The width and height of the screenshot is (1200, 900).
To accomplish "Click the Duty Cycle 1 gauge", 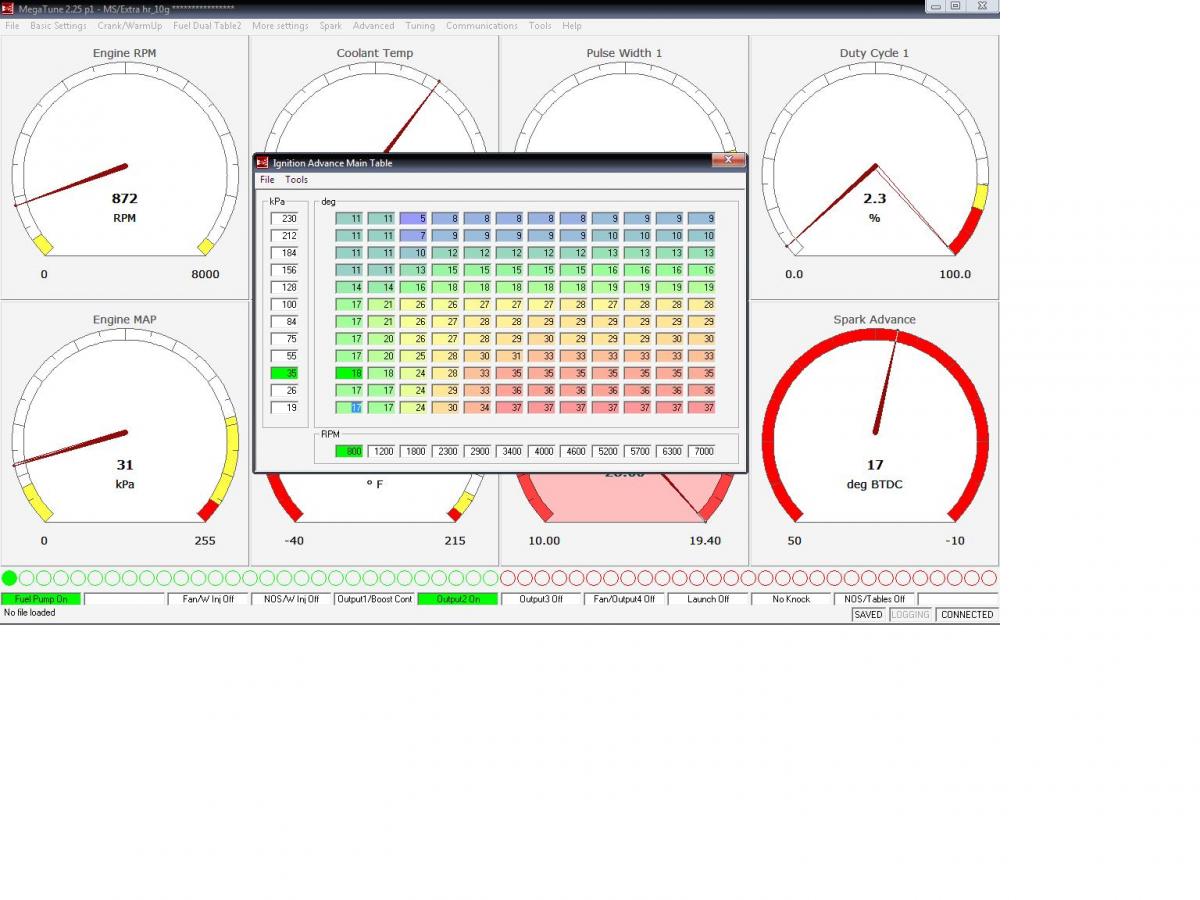I will click(x=874, y=167).
